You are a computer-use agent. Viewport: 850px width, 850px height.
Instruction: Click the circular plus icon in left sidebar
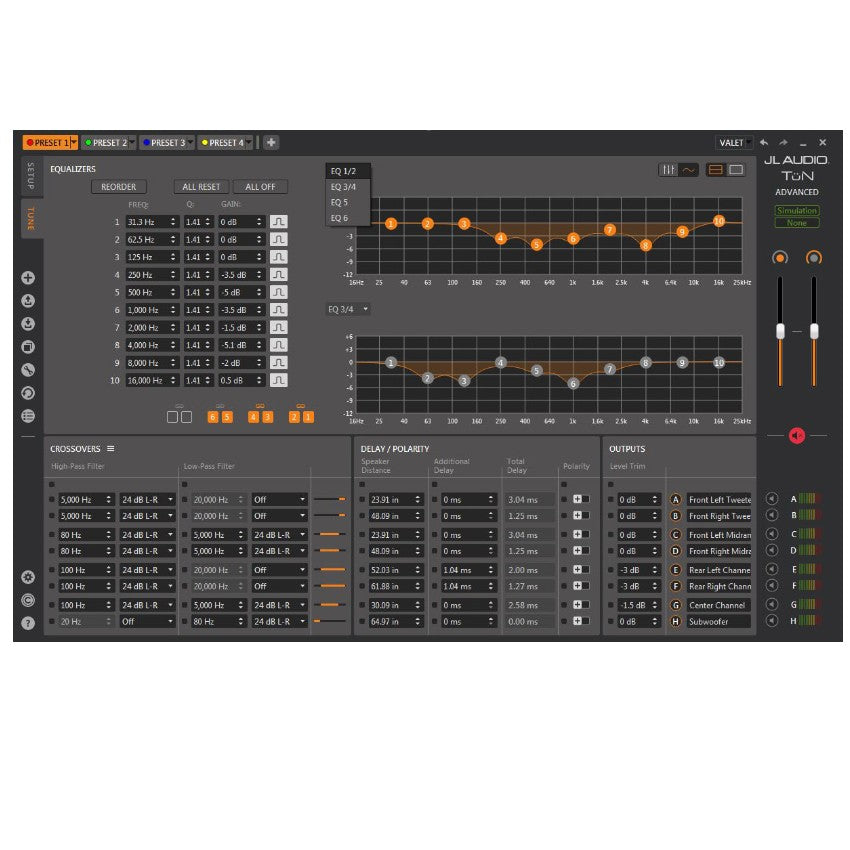click(x=28, y=278)
